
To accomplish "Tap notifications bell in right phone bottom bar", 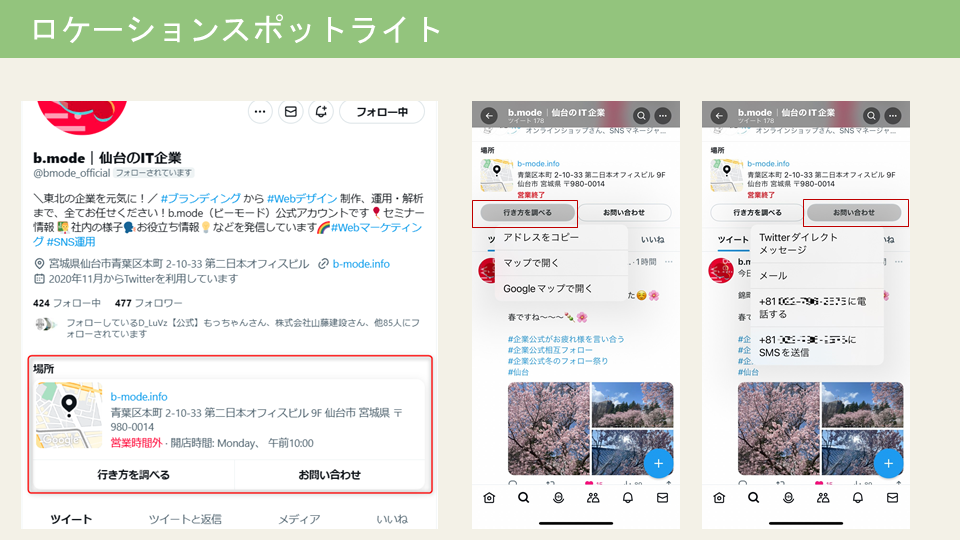I will pos(858,498).
